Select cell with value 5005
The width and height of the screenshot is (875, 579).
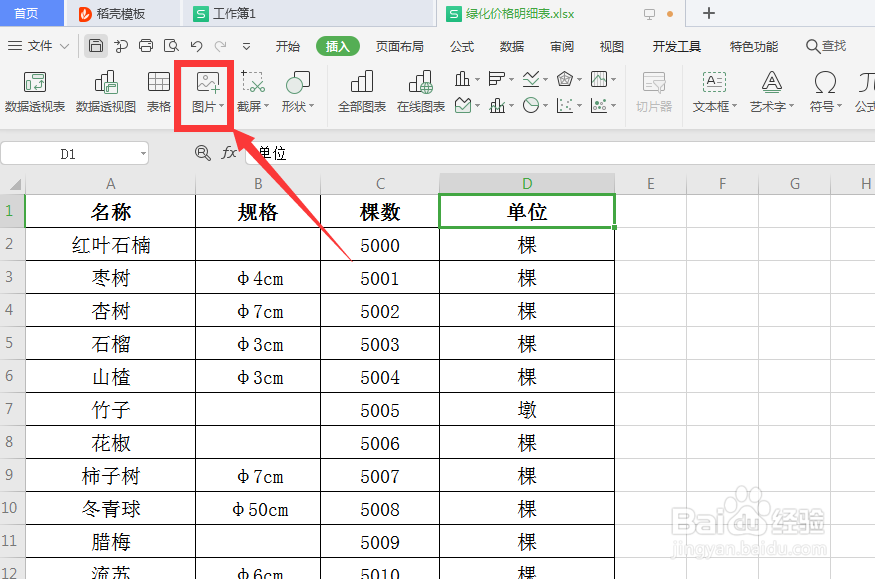click(x=380, y=410)
